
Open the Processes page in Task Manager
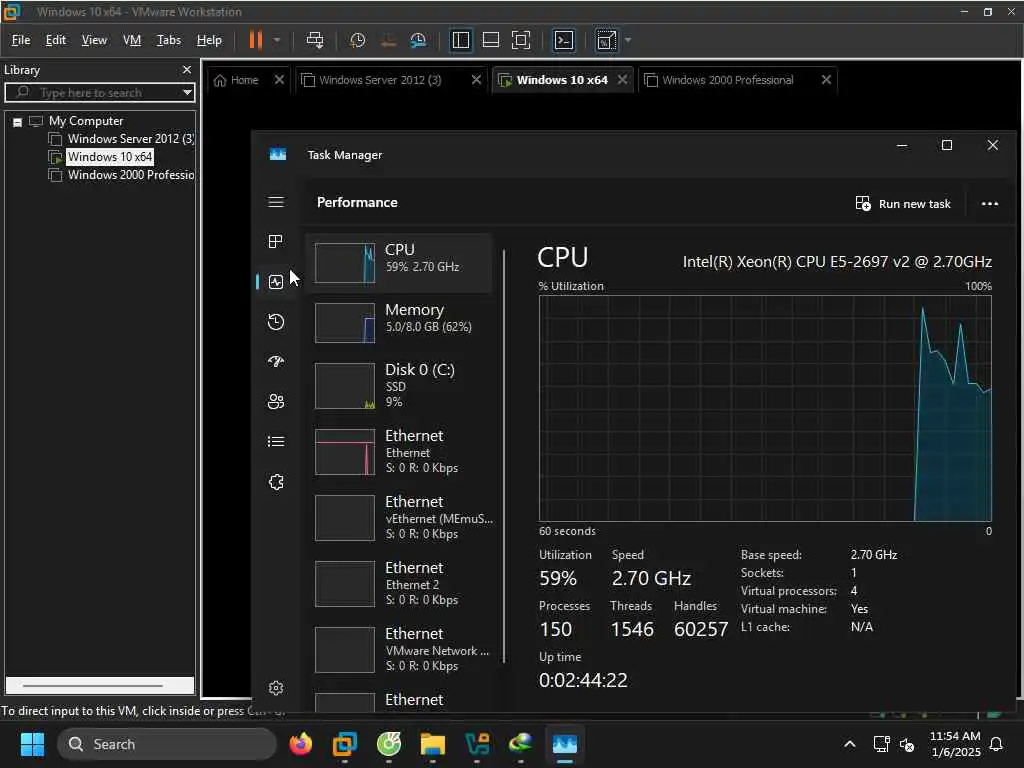click(x=276, y=242)
